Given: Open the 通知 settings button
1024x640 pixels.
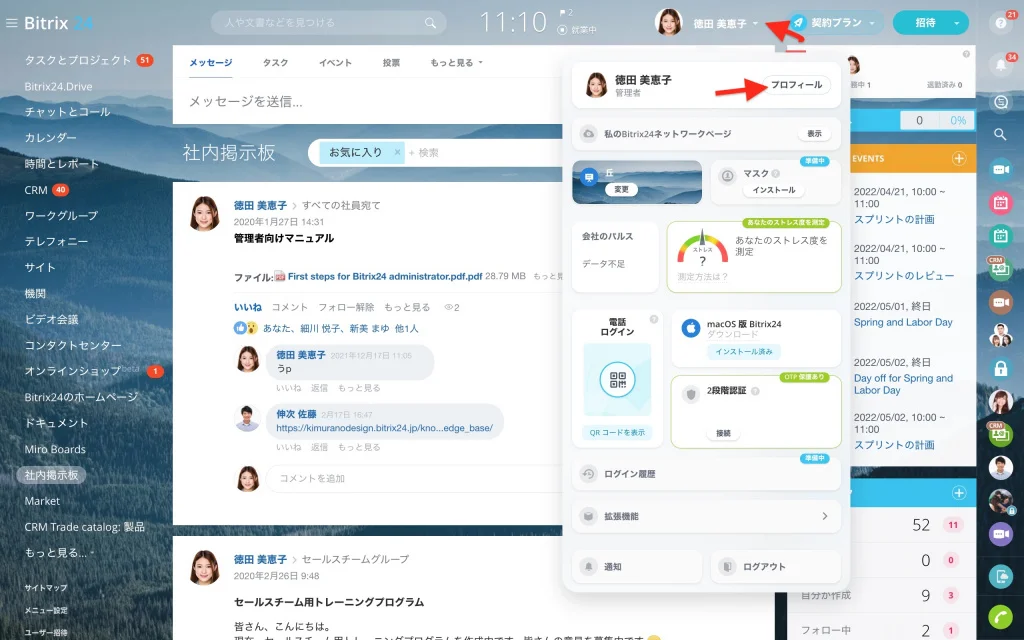Looking at the screenshot, I should (637, 567).
